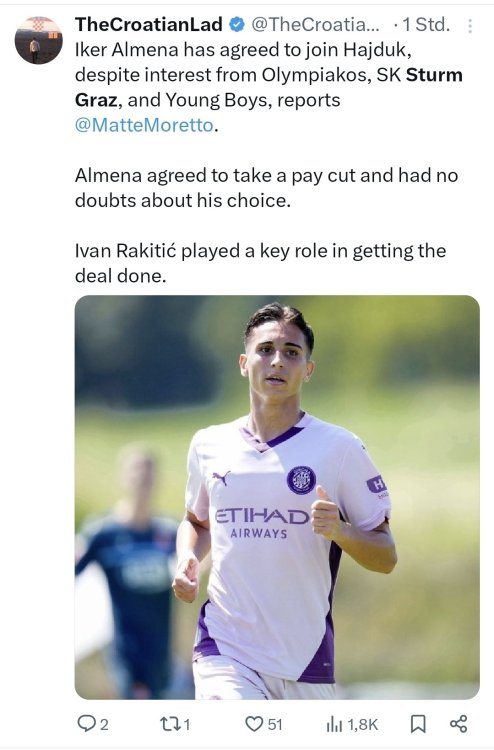
Task: Bookmark this tweet
Action: [418, 724]
